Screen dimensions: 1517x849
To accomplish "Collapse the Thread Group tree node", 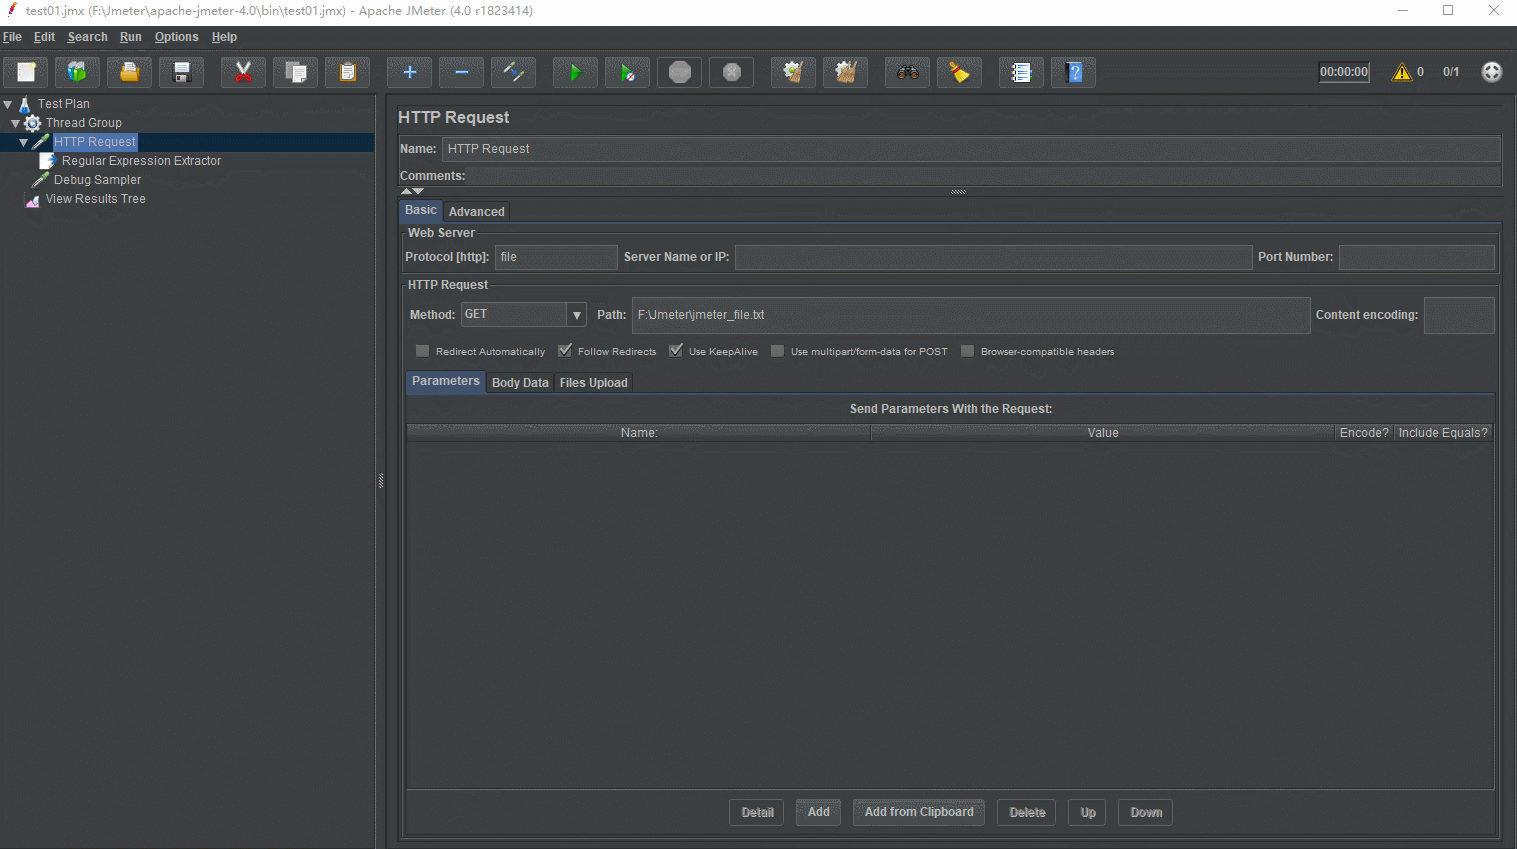I will click(x=16, y=123).
